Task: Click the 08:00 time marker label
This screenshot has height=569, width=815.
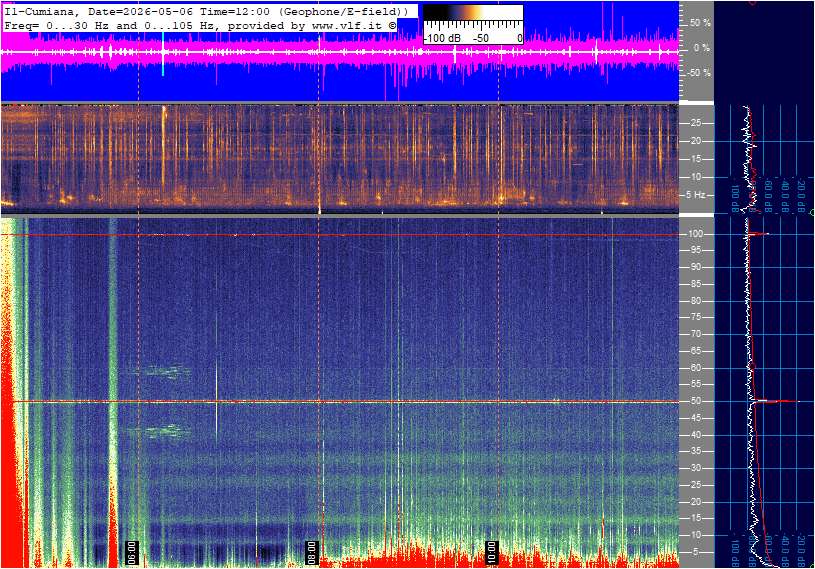Action: pyautogui.click(x=311, y=552)
